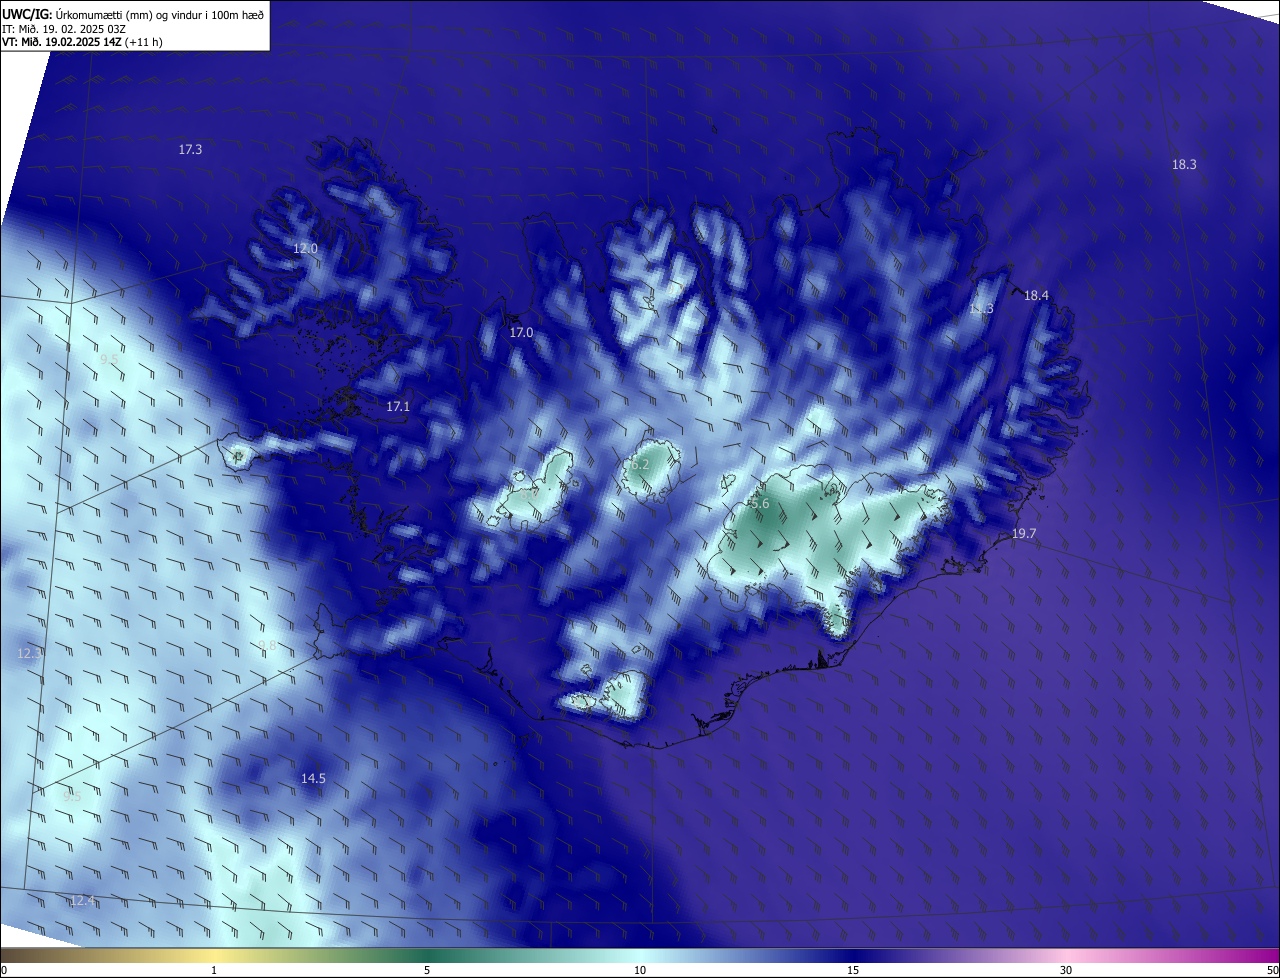Click the '5' tick on the legend
Screen dimensions: 1280x978
(427, 970)
